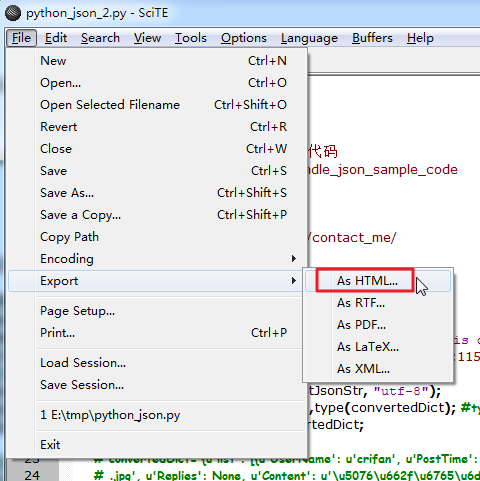Screen dimensions: 480x481
Task: Click the contact_me/ text in editor
Action: 354,238
